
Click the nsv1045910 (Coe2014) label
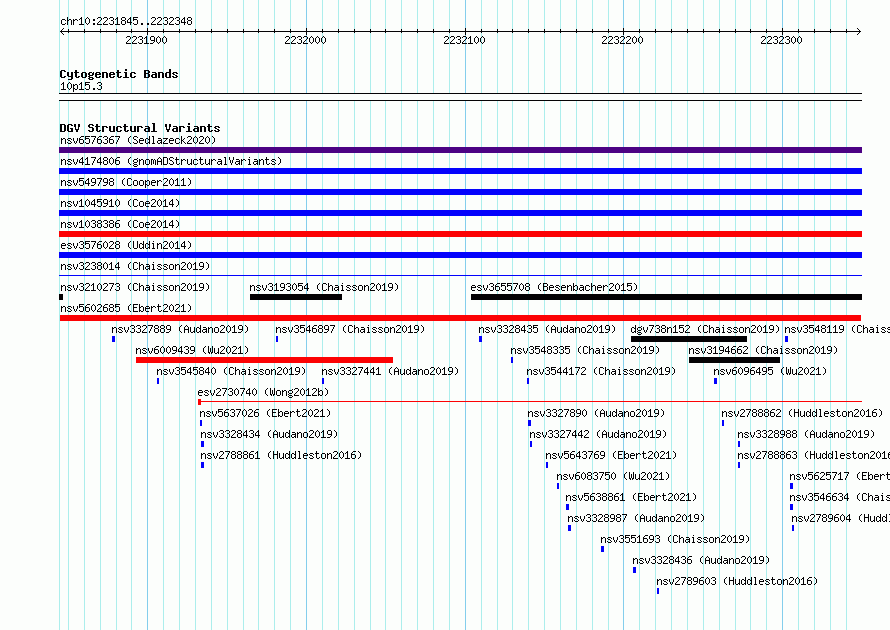[x=120, y=203]
